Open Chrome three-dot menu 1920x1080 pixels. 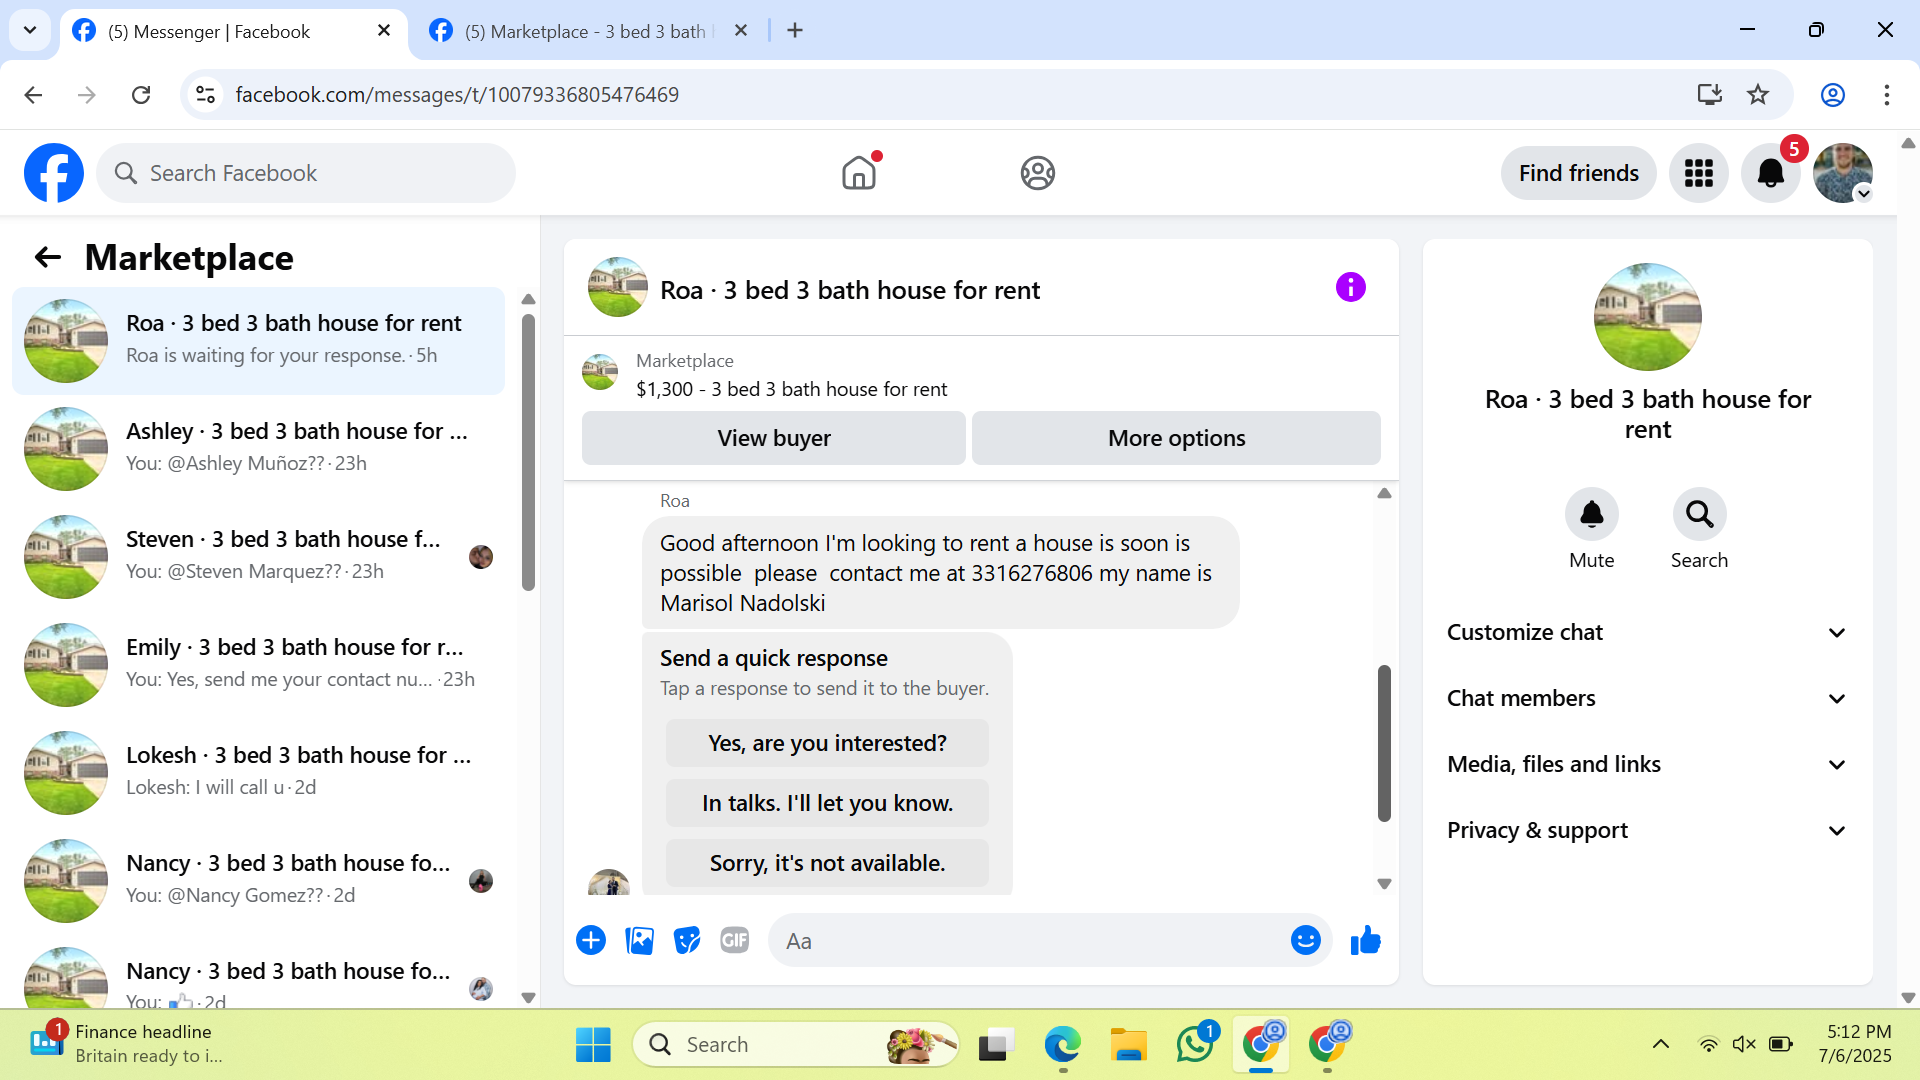click(x=1887, y=95)
